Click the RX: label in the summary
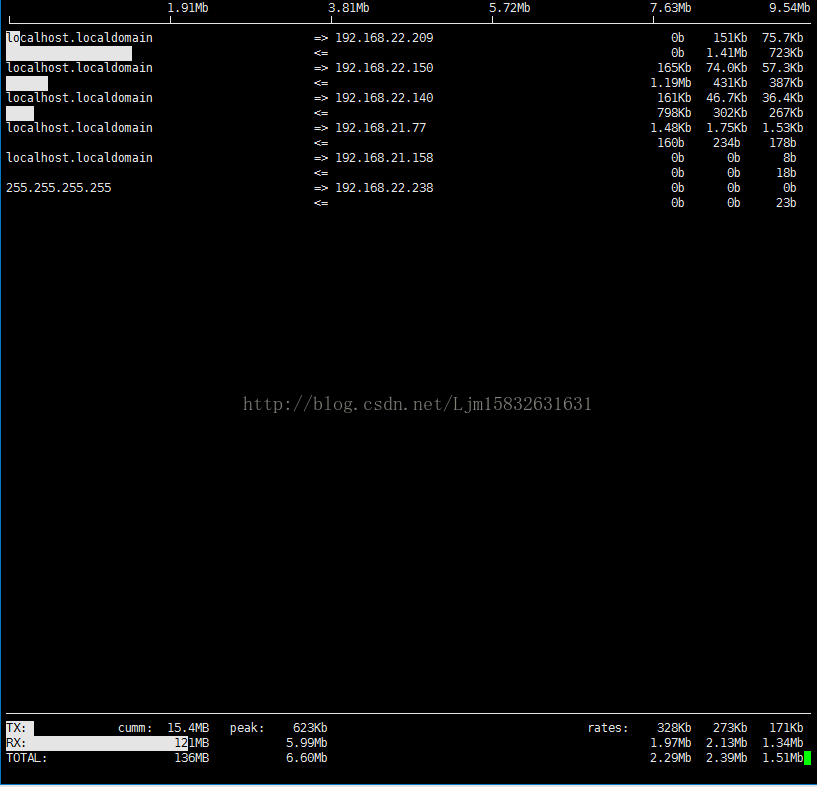 pyautogui.click(x=16, y=743)
